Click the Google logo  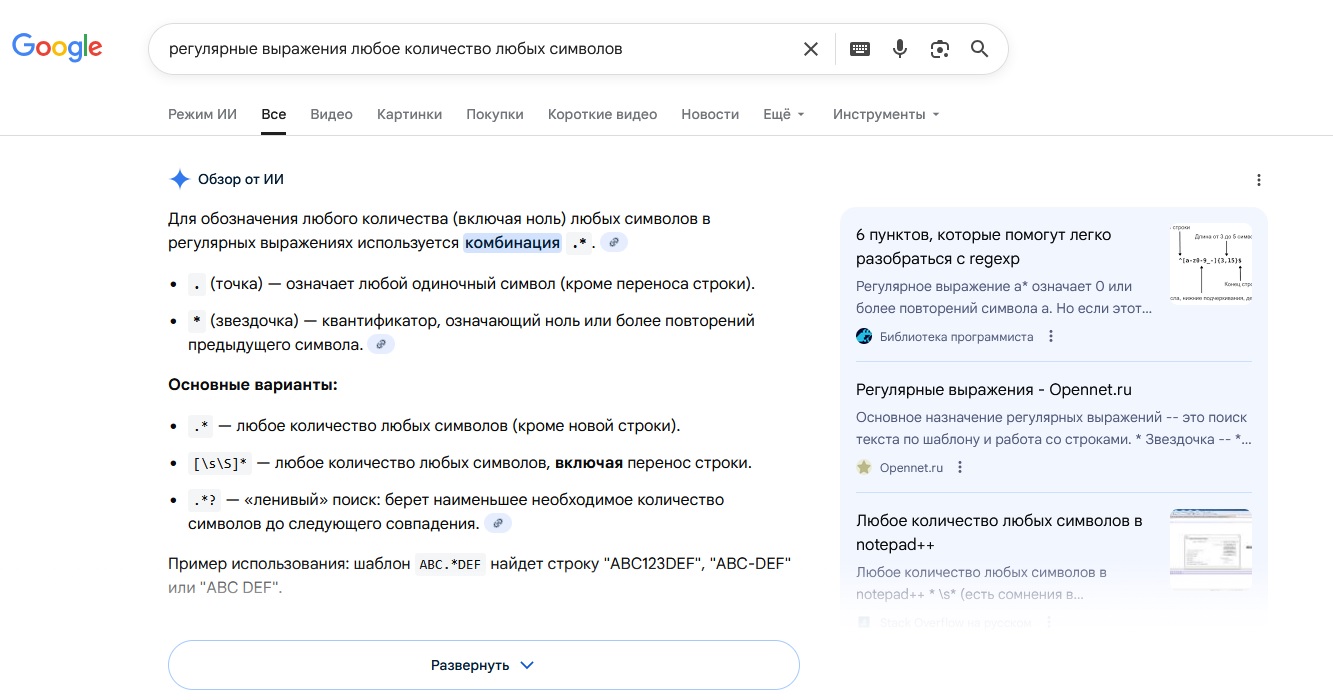57,47
